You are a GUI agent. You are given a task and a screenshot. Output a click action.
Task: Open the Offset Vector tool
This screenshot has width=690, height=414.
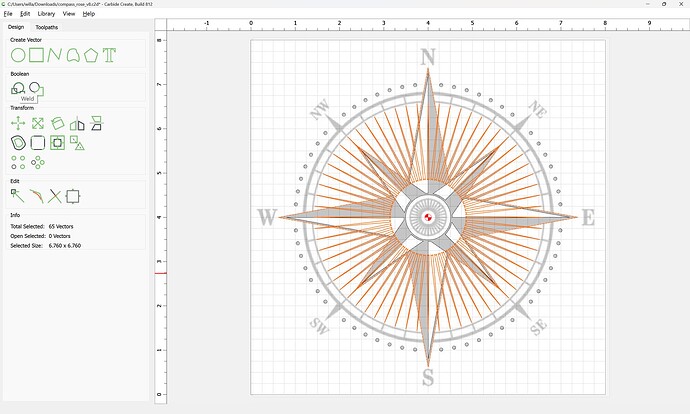(18, 143)
